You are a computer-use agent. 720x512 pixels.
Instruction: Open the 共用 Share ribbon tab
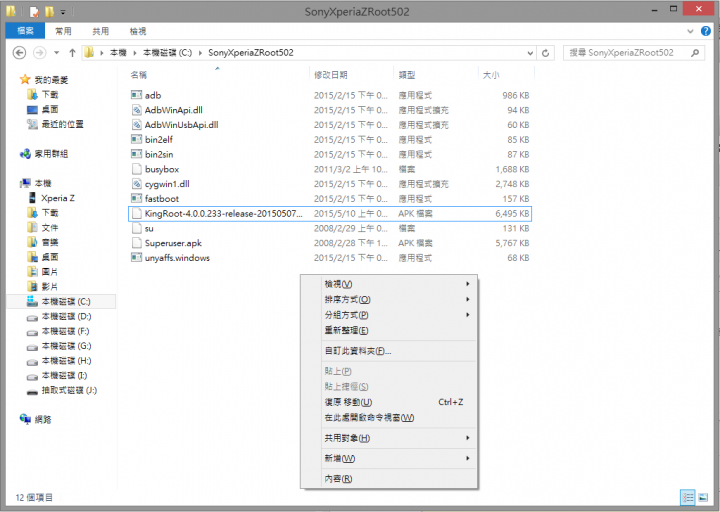click(x=101, y=31)
